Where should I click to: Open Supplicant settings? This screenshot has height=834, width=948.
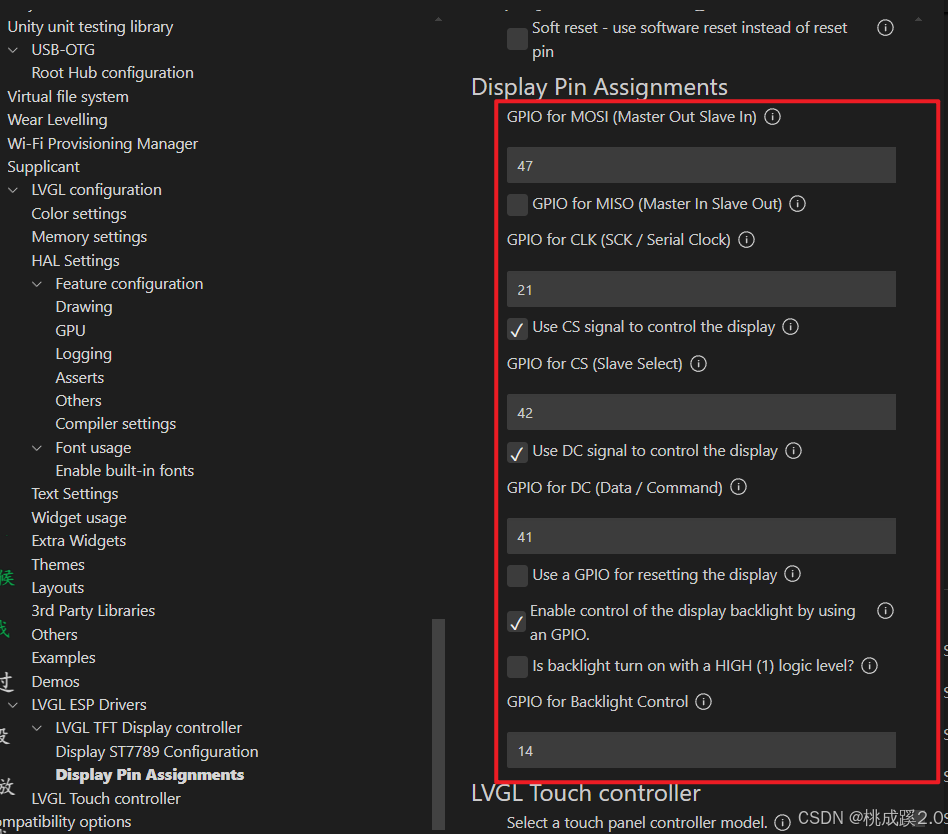coord(44,167)
